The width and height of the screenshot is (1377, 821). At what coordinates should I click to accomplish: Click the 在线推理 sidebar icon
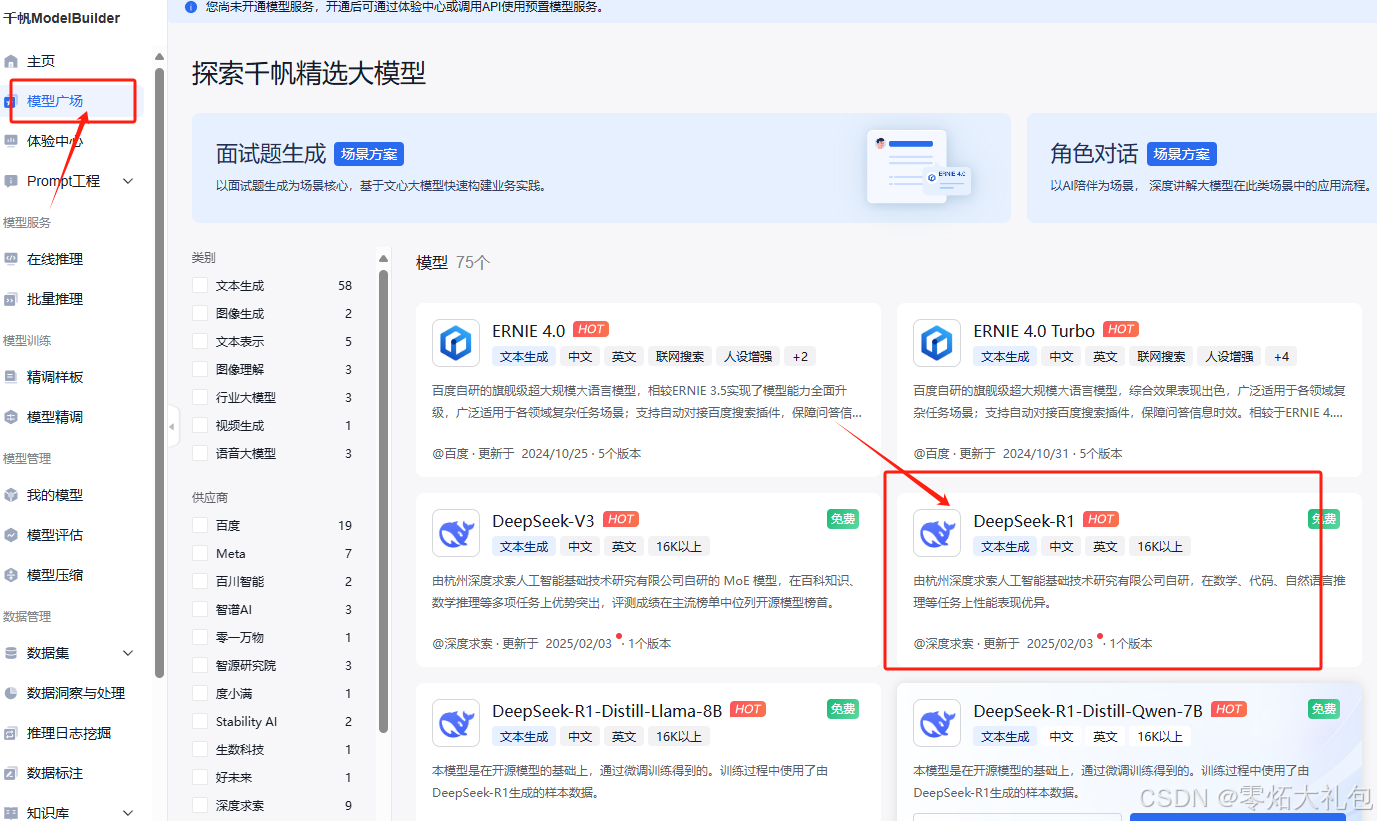(11, 259)
